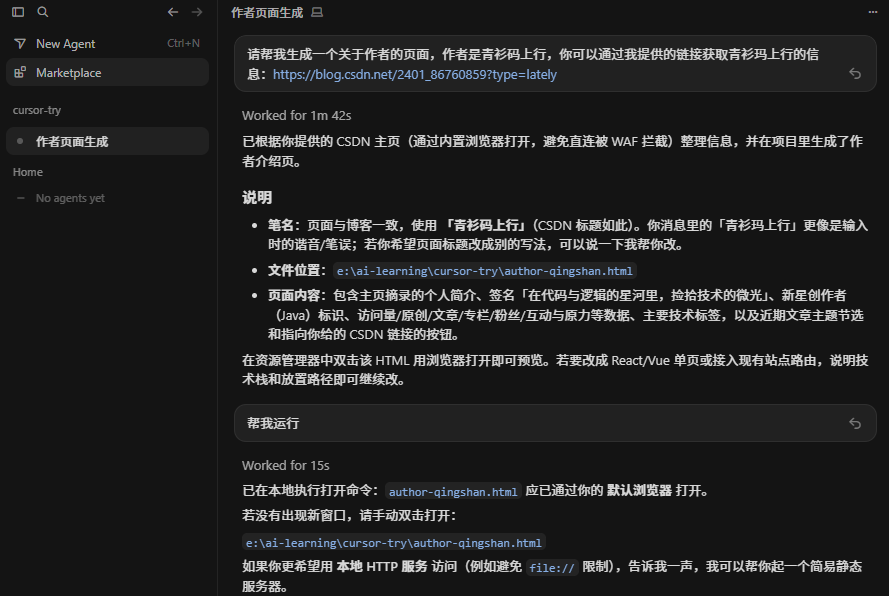Click the cursor-try workspace label

(x=37, y=110)
